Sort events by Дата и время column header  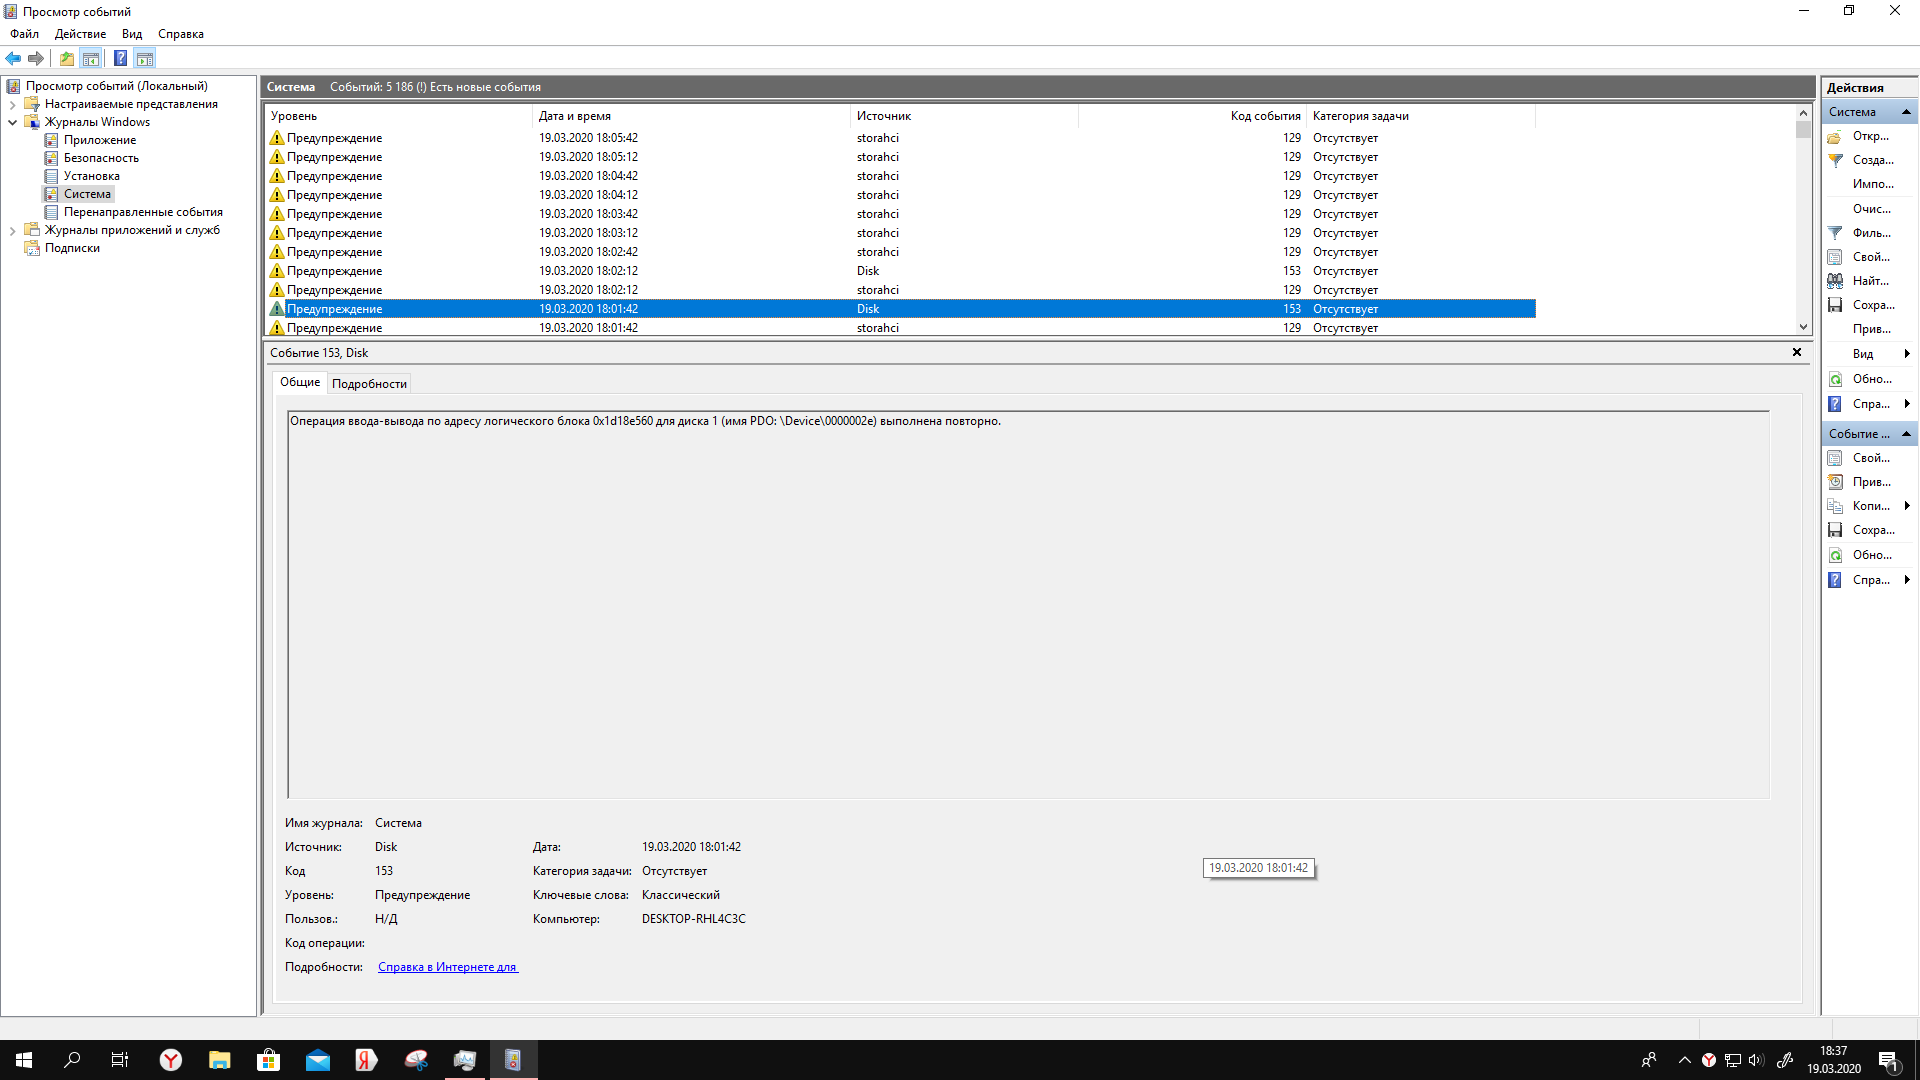pyautogui.click(x=691, y=116)
